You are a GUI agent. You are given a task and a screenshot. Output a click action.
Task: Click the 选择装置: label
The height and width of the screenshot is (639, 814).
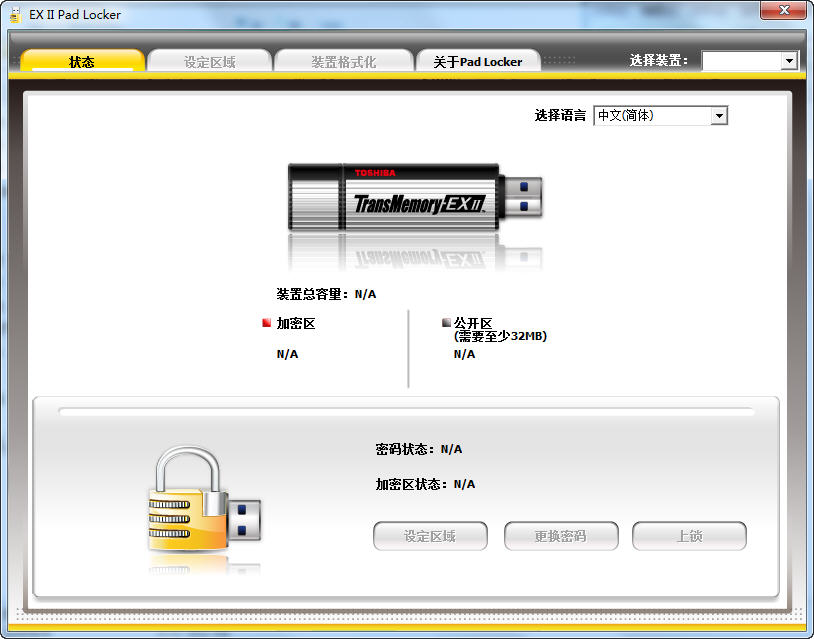(x=659, y=60)
